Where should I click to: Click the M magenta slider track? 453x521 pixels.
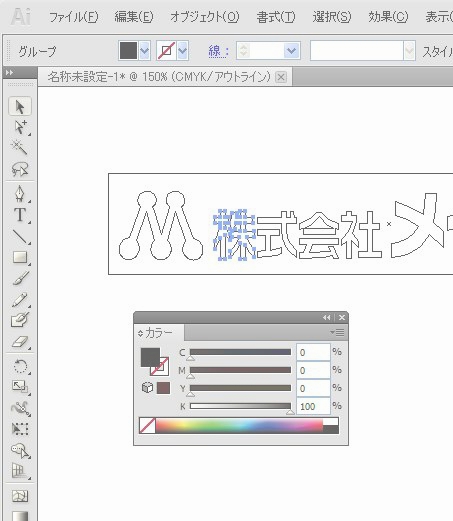(x=240, y=370)
